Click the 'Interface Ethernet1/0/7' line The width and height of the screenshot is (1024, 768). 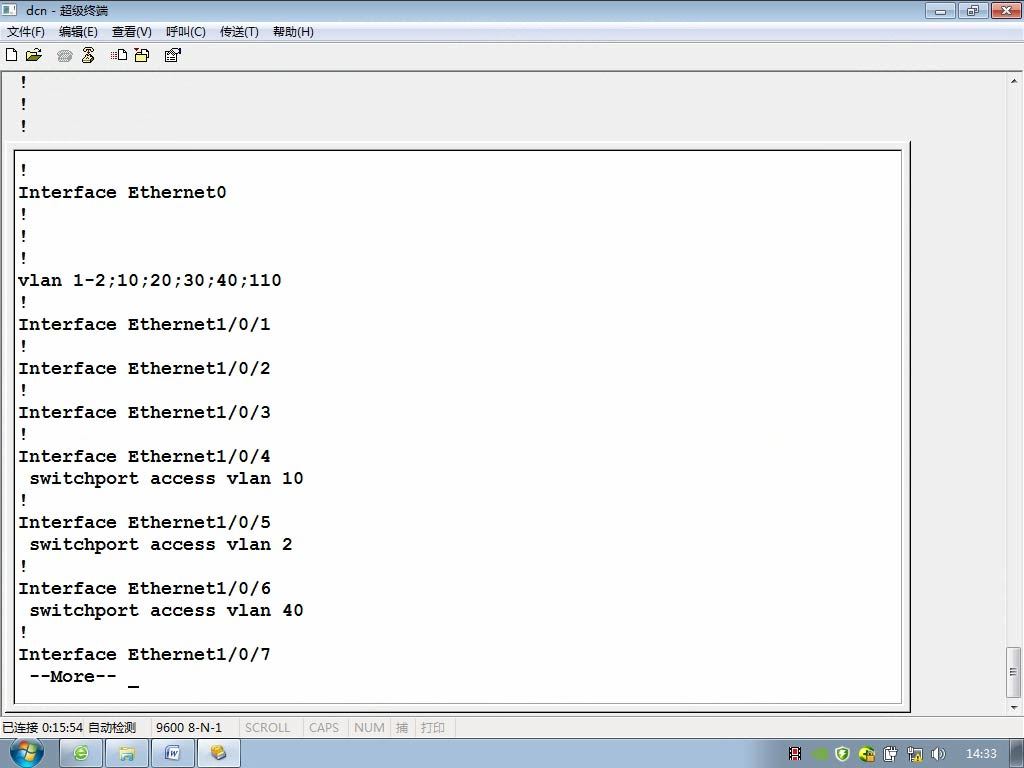(144, 654)
